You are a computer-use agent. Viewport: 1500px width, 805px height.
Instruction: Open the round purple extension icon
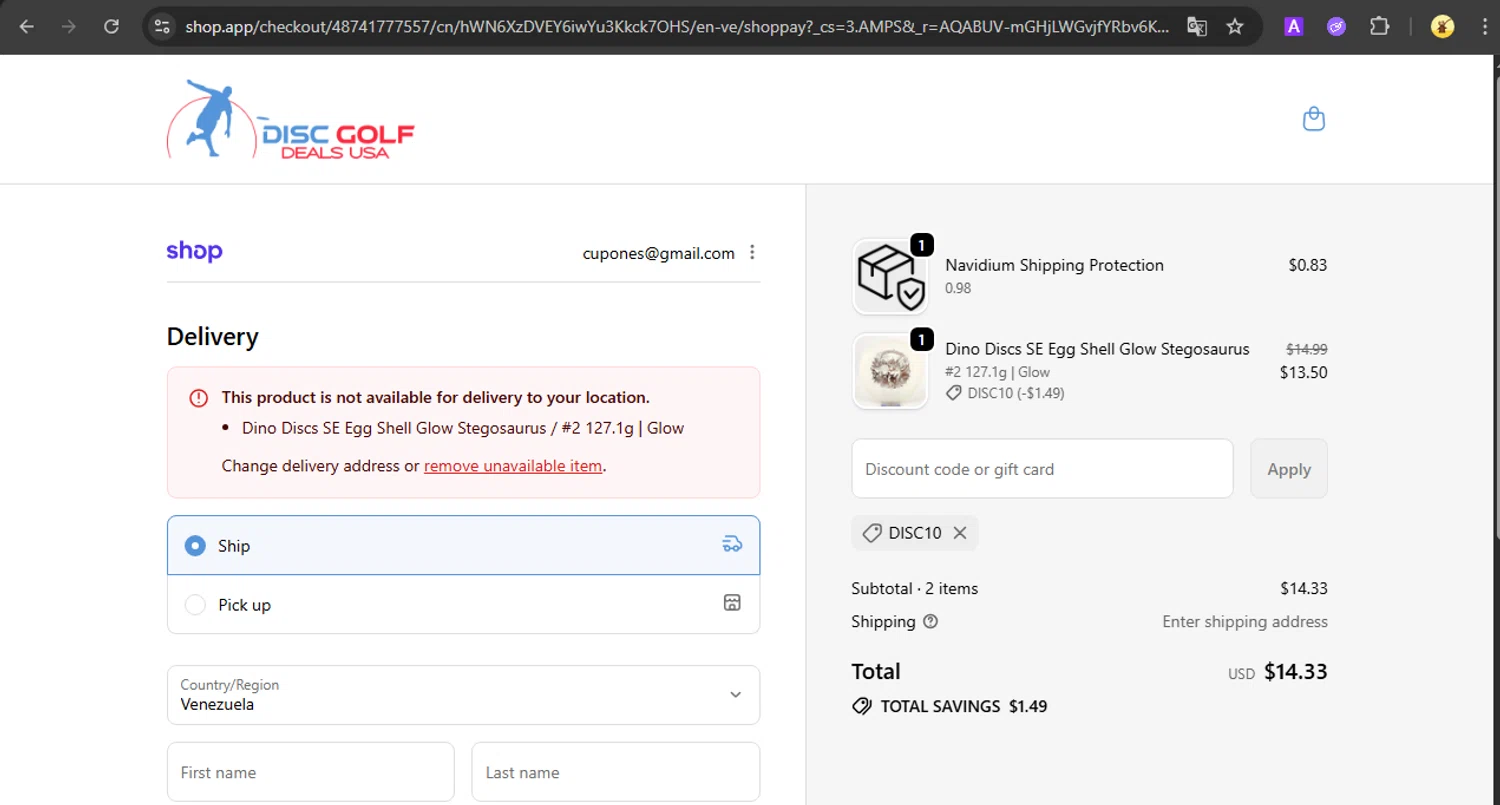[x=1337, y=27]
